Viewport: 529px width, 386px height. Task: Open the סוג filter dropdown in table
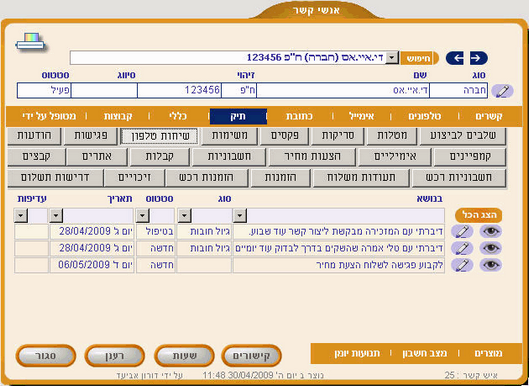pos(184,215)
